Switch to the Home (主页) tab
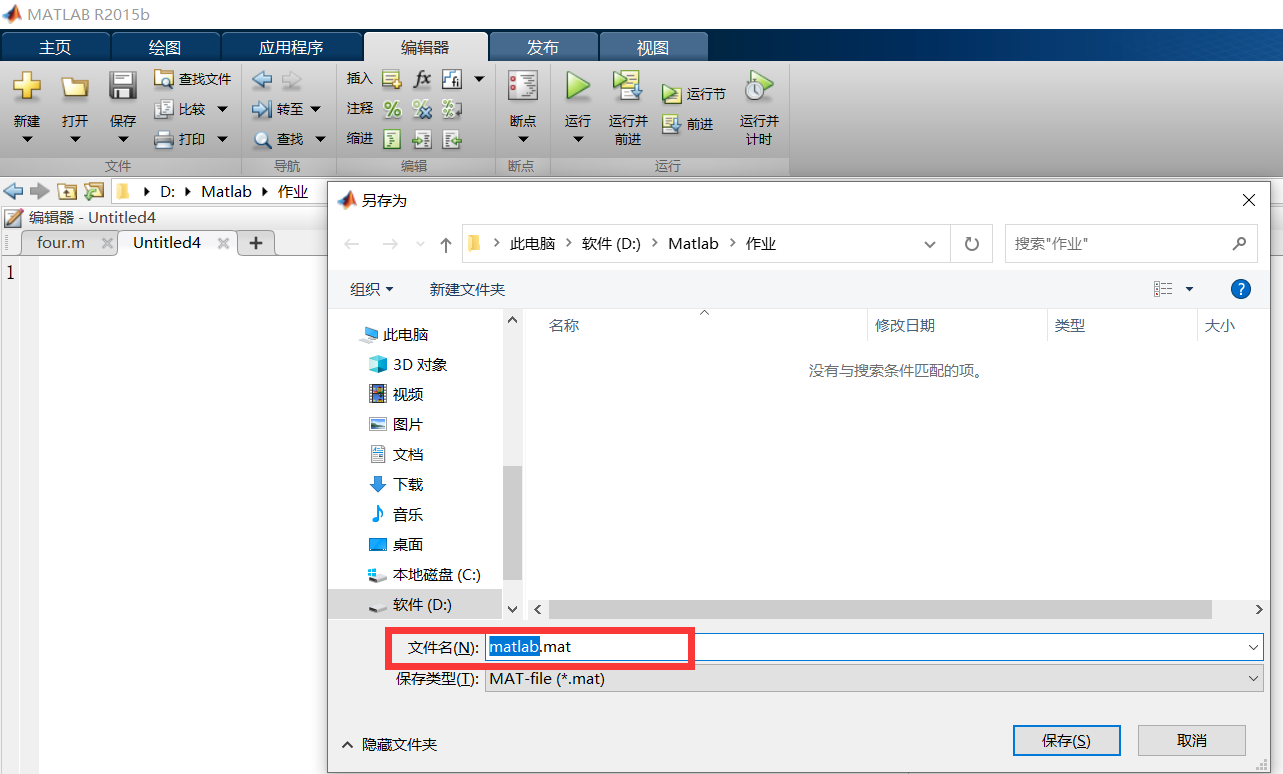Image resolution: width=1283 pixels, height=774 pixels. pyautogui.click(x=55, y=47)
